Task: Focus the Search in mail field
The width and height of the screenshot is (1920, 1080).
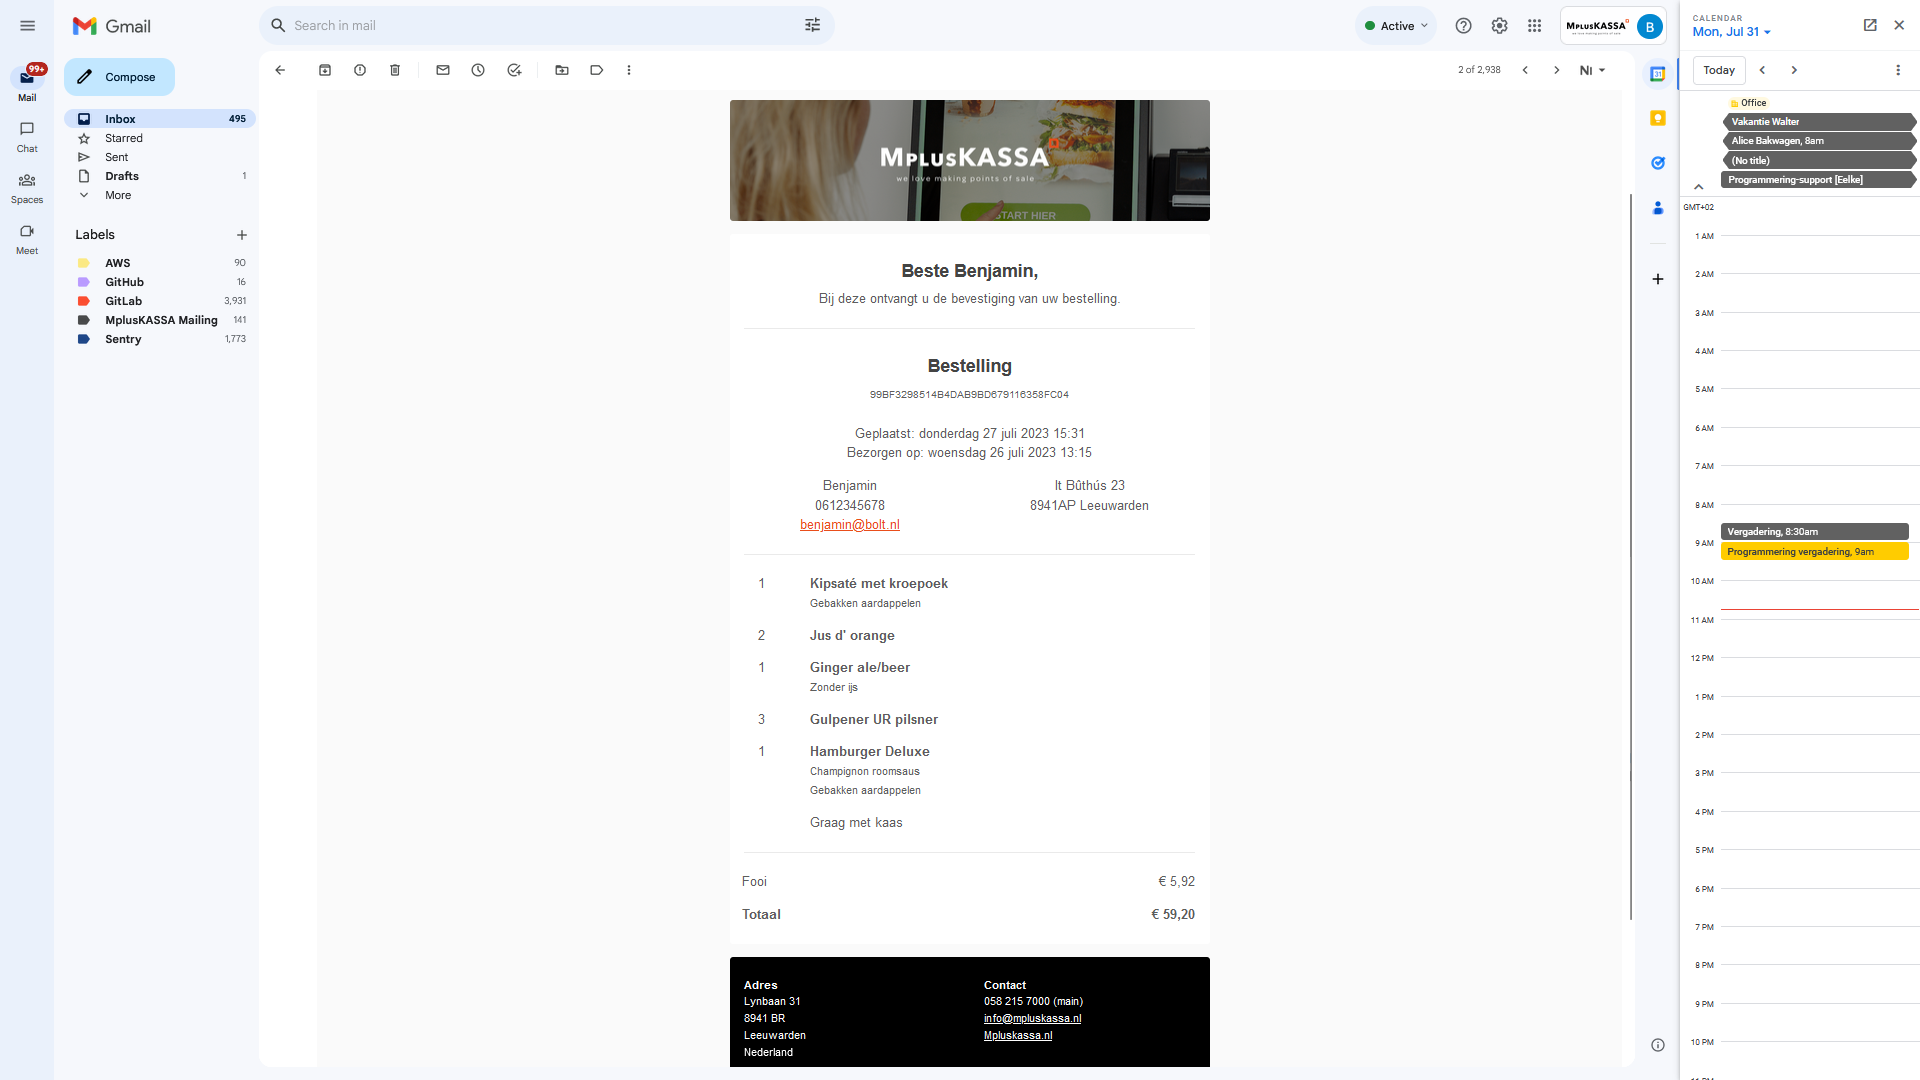Action: (x=545, y=25)
